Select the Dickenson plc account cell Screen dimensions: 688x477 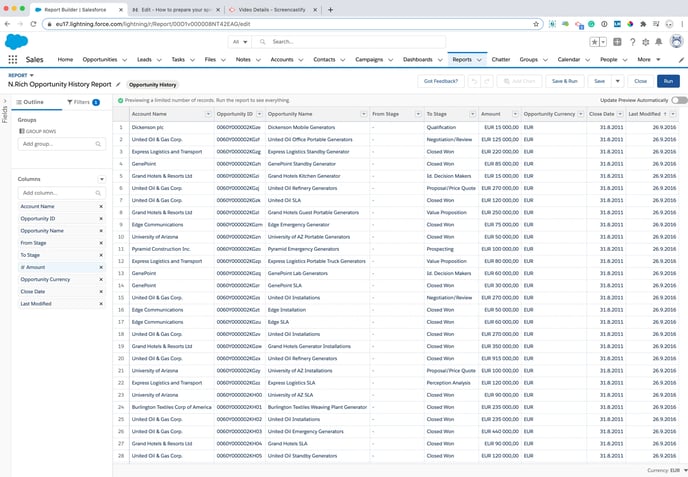pos(172,127)
